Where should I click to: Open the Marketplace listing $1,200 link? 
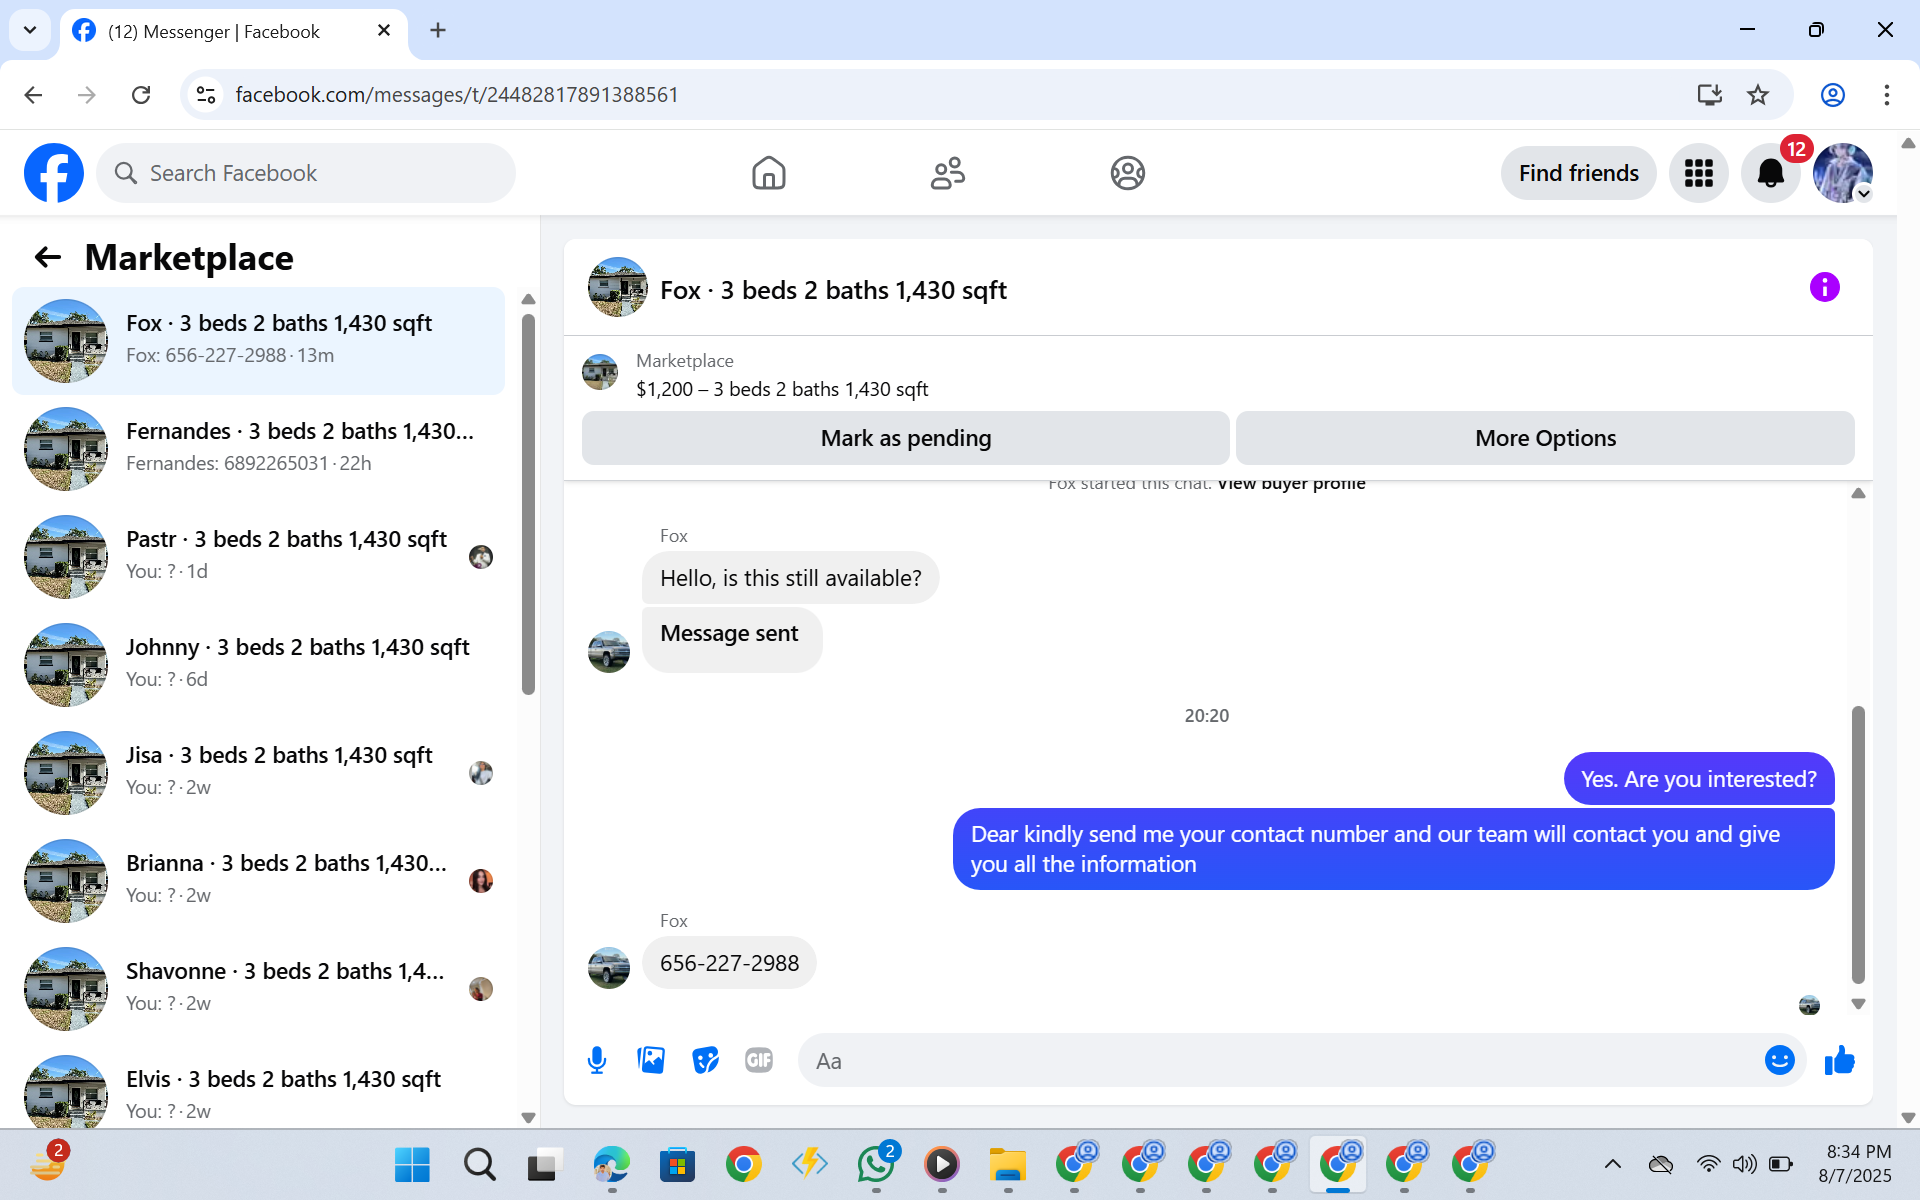click(782, 389)
